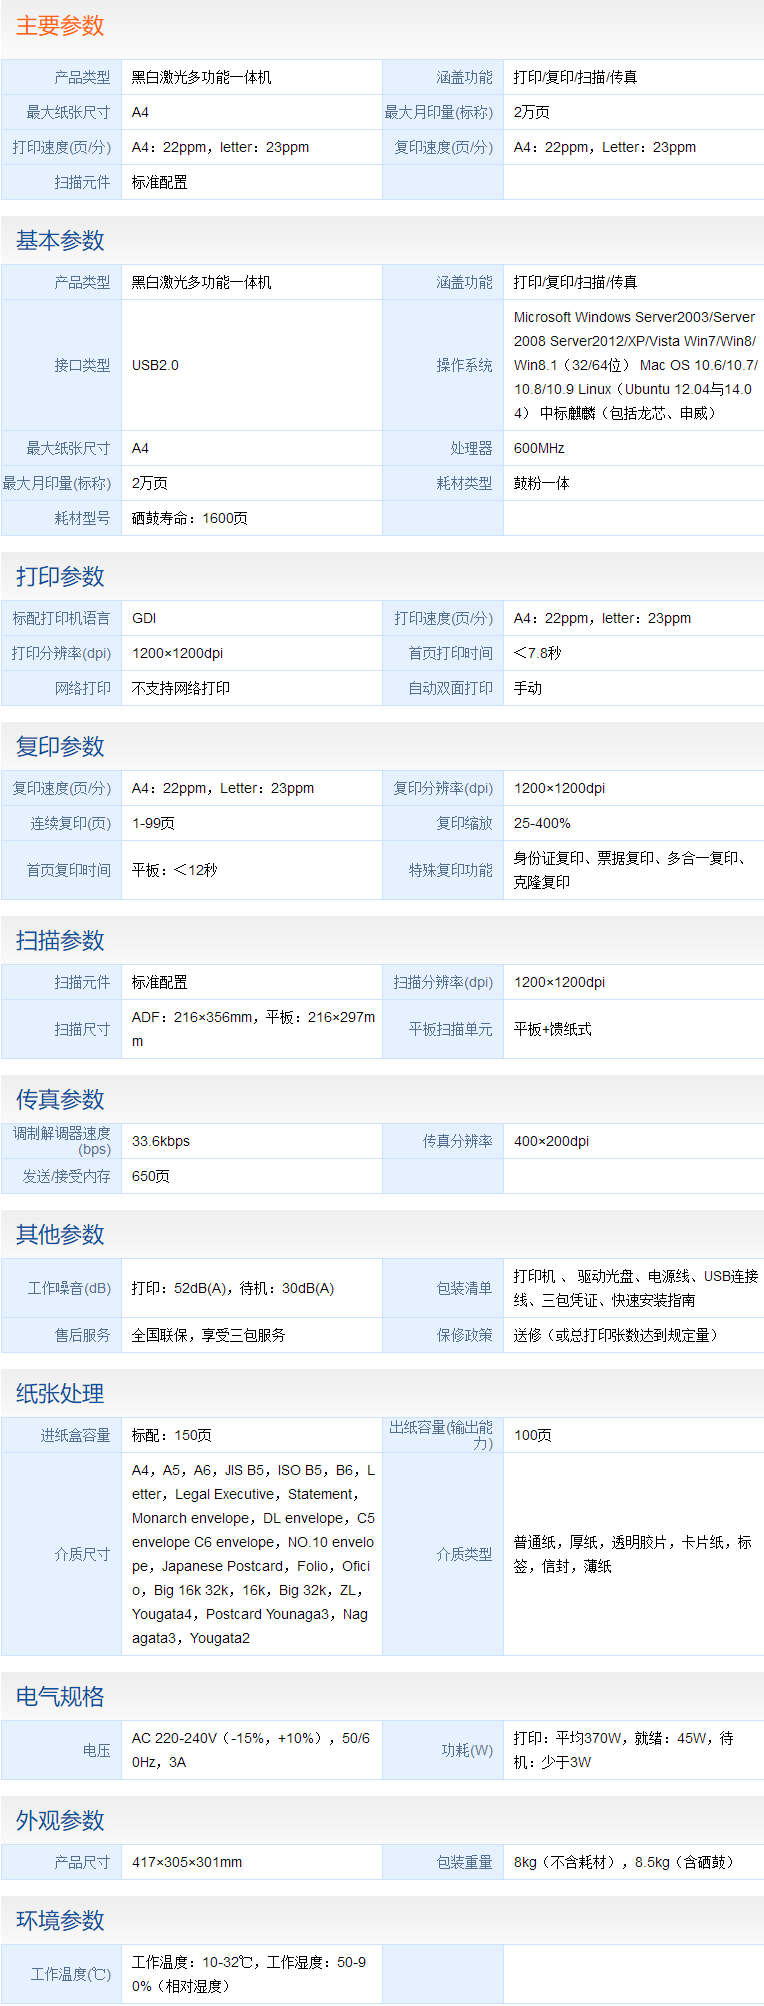
Task: Click the 基本参数 section heading
Action: tap(60, 241)
